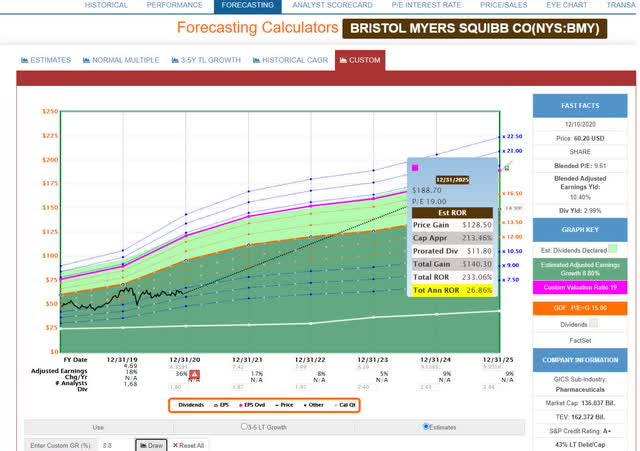Click the light green Est. Dividends Declared swatch
The height and width of the screenshot is (451, 640).
click(613, 249)
